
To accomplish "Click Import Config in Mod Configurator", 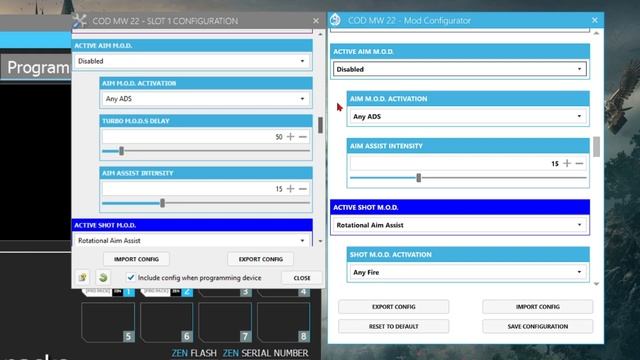I will 538,307.
